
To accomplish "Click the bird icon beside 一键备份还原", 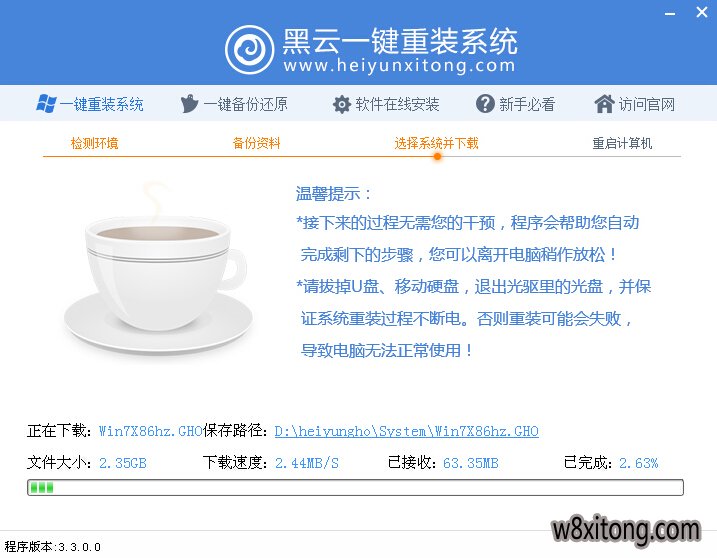I will click(x=189, y=104).
